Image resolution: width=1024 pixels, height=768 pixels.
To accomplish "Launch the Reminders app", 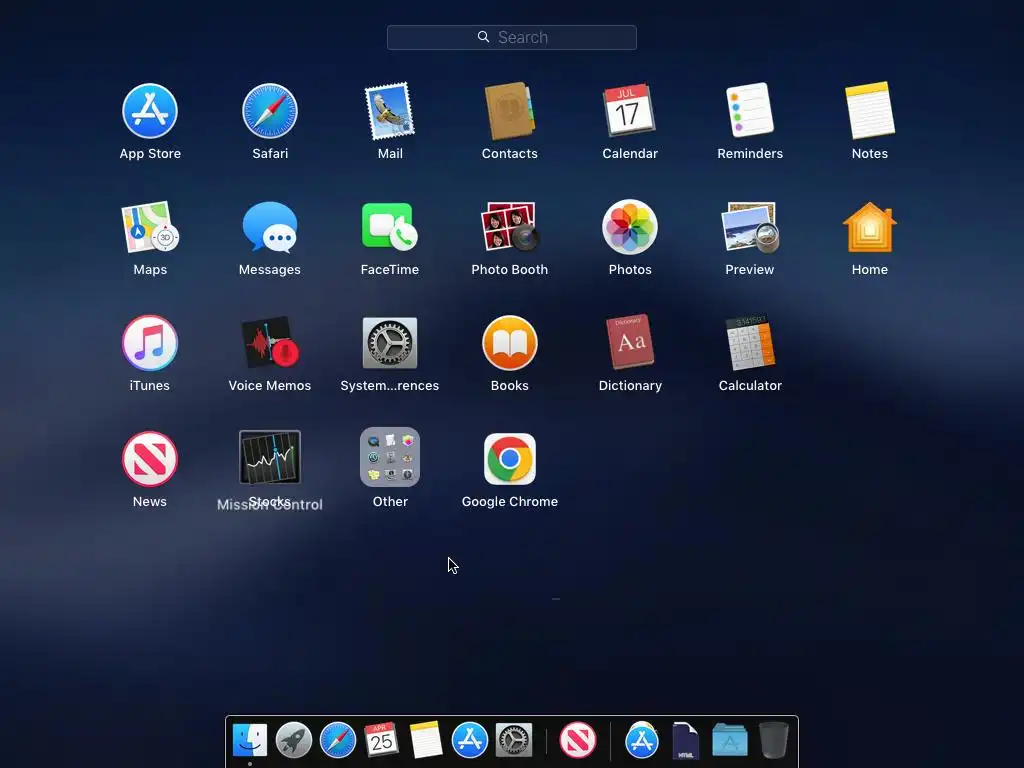I will (750, 110).
